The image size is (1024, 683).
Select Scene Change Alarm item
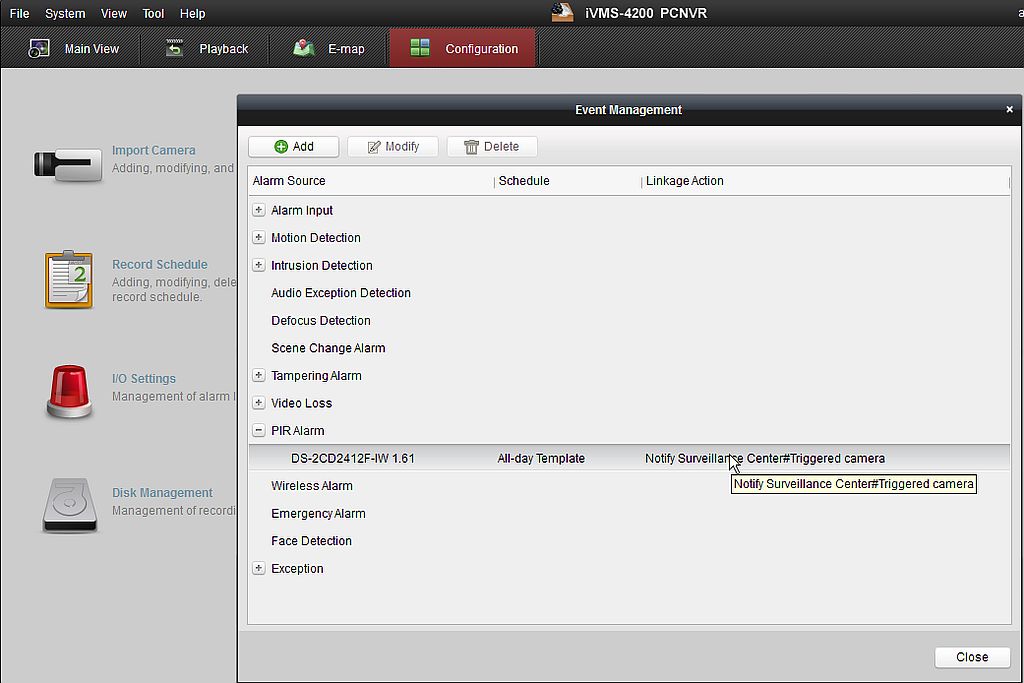pos(328,348)
